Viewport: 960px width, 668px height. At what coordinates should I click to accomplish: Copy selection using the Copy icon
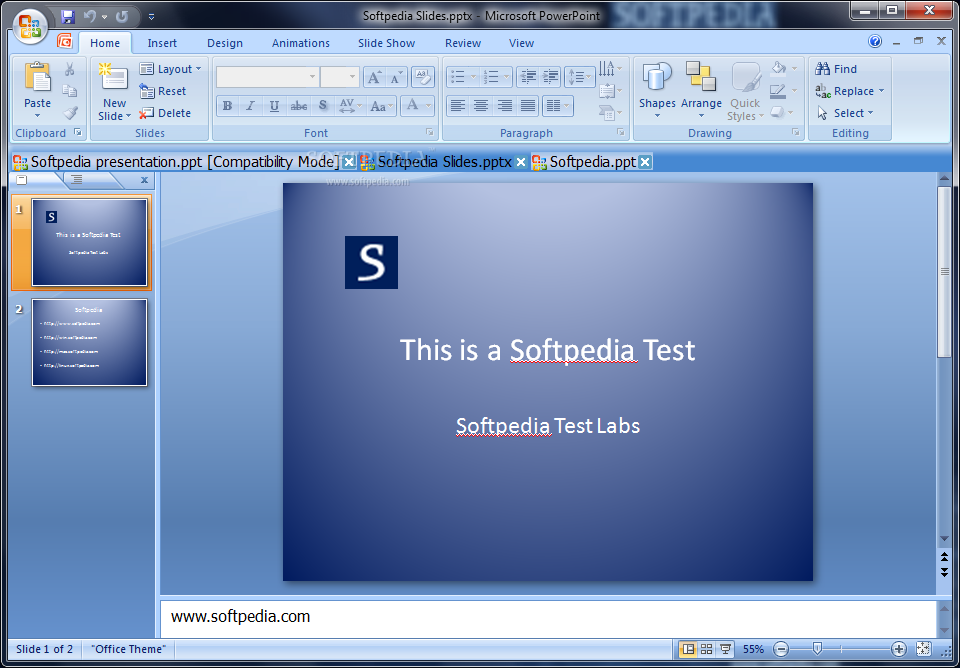70,91
